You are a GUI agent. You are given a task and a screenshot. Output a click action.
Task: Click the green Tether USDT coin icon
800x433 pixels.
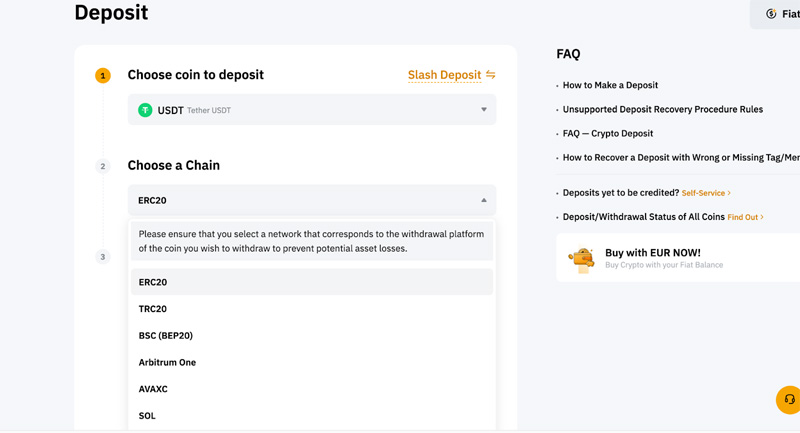(x=145, y=110)
